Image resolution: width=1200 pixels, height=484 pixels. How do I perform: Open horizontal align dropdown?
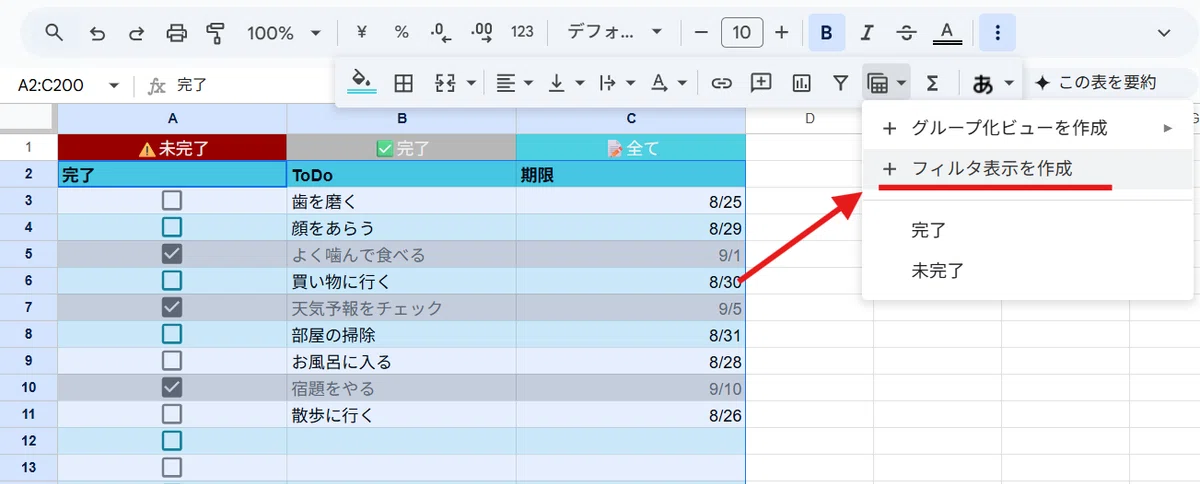tap(515, 83)
